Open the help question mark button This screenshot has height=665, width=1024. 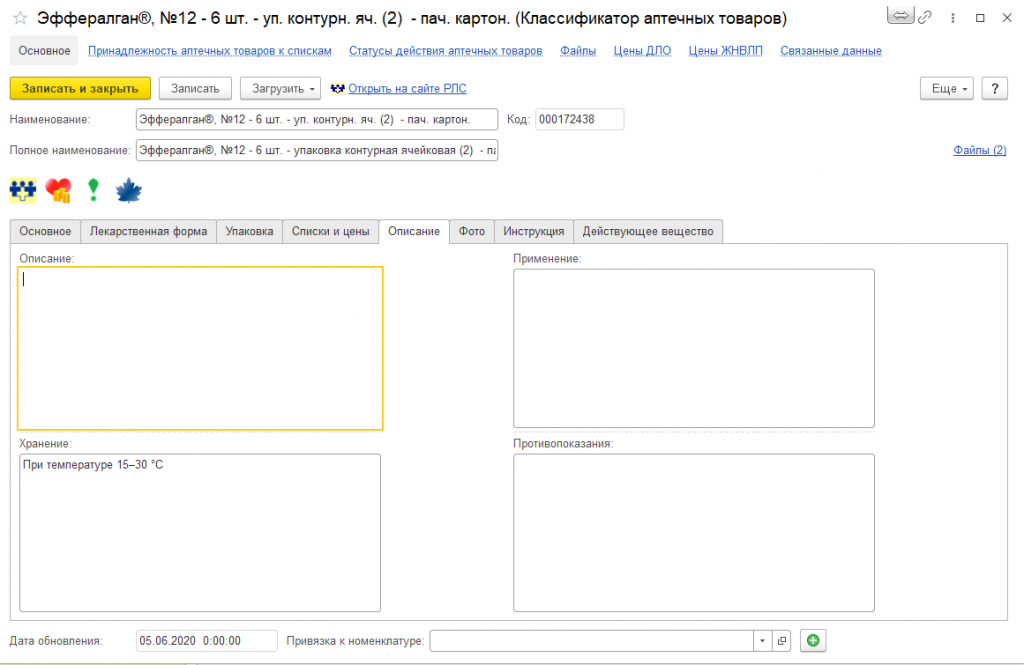(x=995, y=89)
